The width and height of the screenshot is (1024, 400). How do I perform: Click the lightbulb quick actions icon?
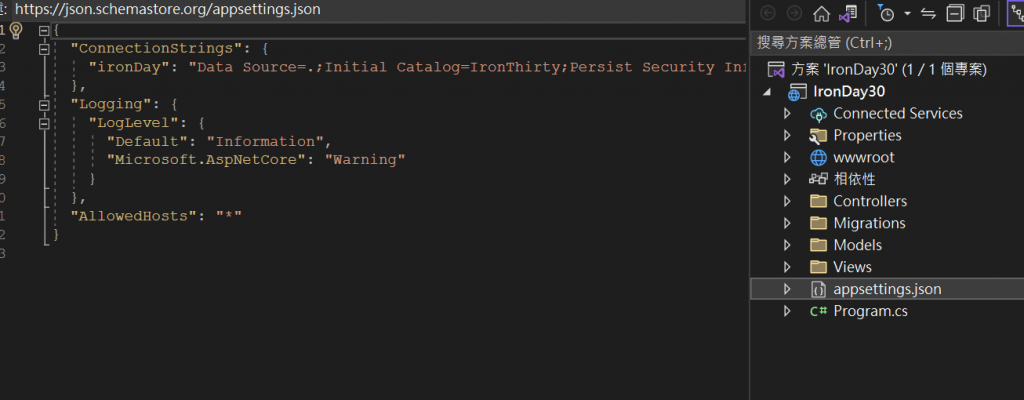click(16, 30)
